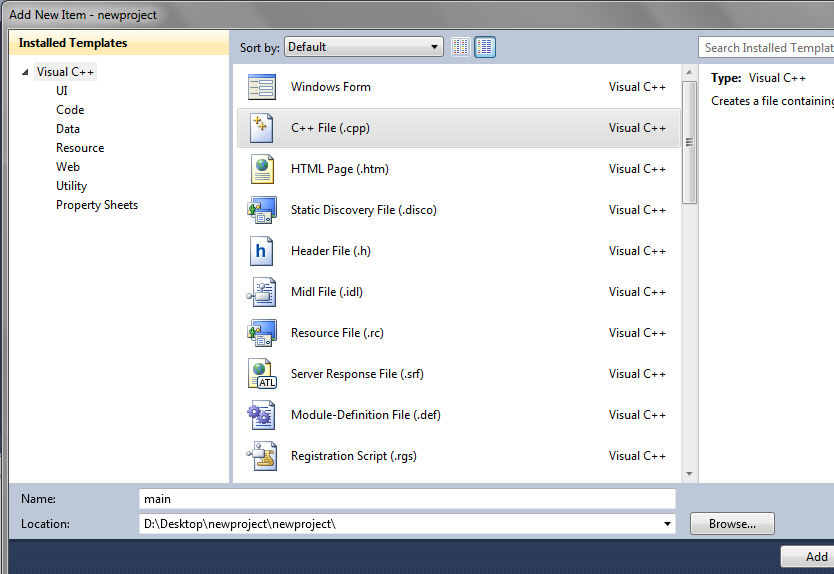Screen dimensions: 834x574
Task: Click the Browse... button
Action: point(732,524)
